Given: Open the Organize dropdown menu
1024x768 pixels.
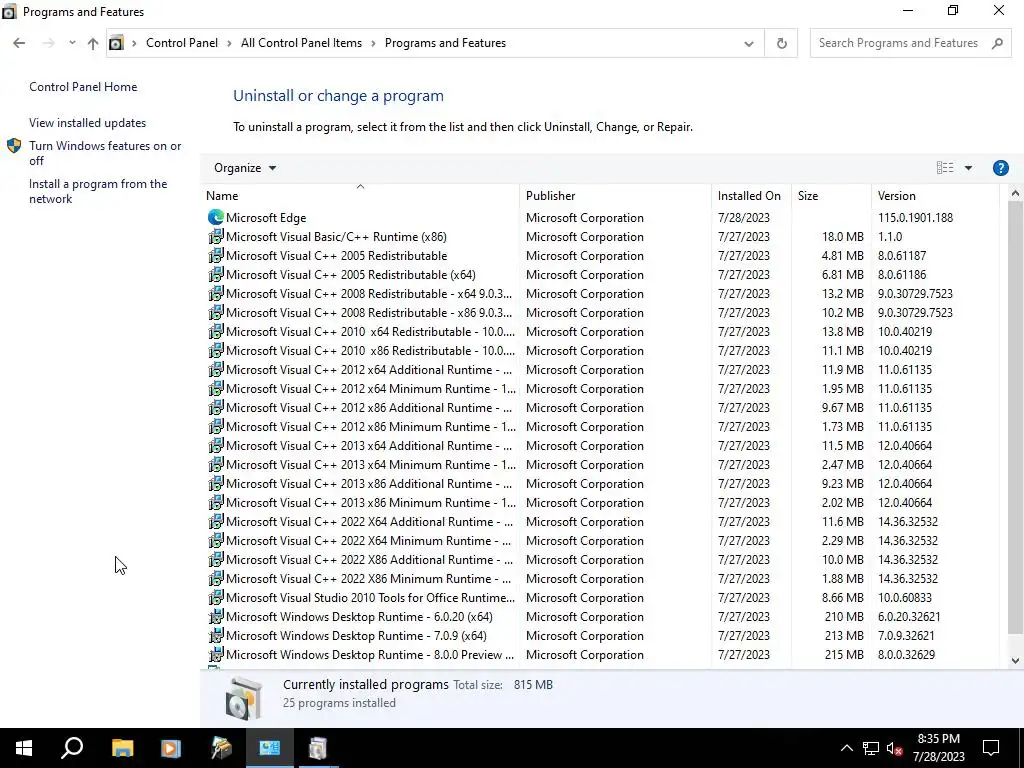Looking at the screenshot, I should 245,168.
